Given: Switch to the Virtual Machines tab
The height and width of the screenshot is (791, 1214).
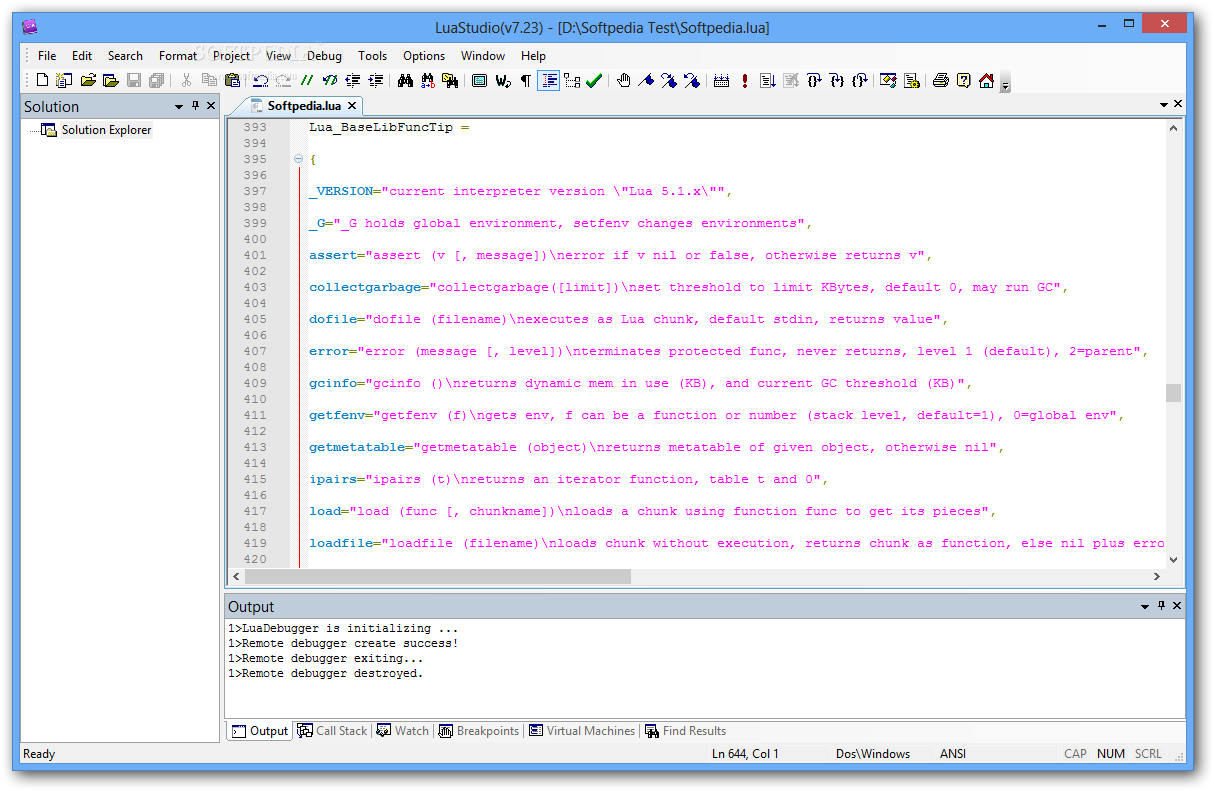Looking at the screenshot, I should click(x=582, y=731).
